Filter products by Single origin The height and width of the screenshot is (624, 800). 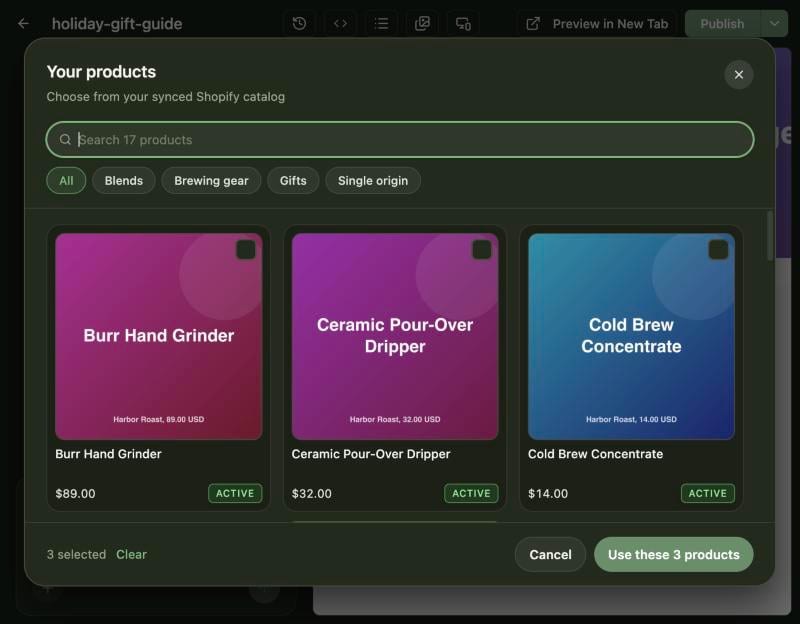pyautogui.click(x=373, y=181)
